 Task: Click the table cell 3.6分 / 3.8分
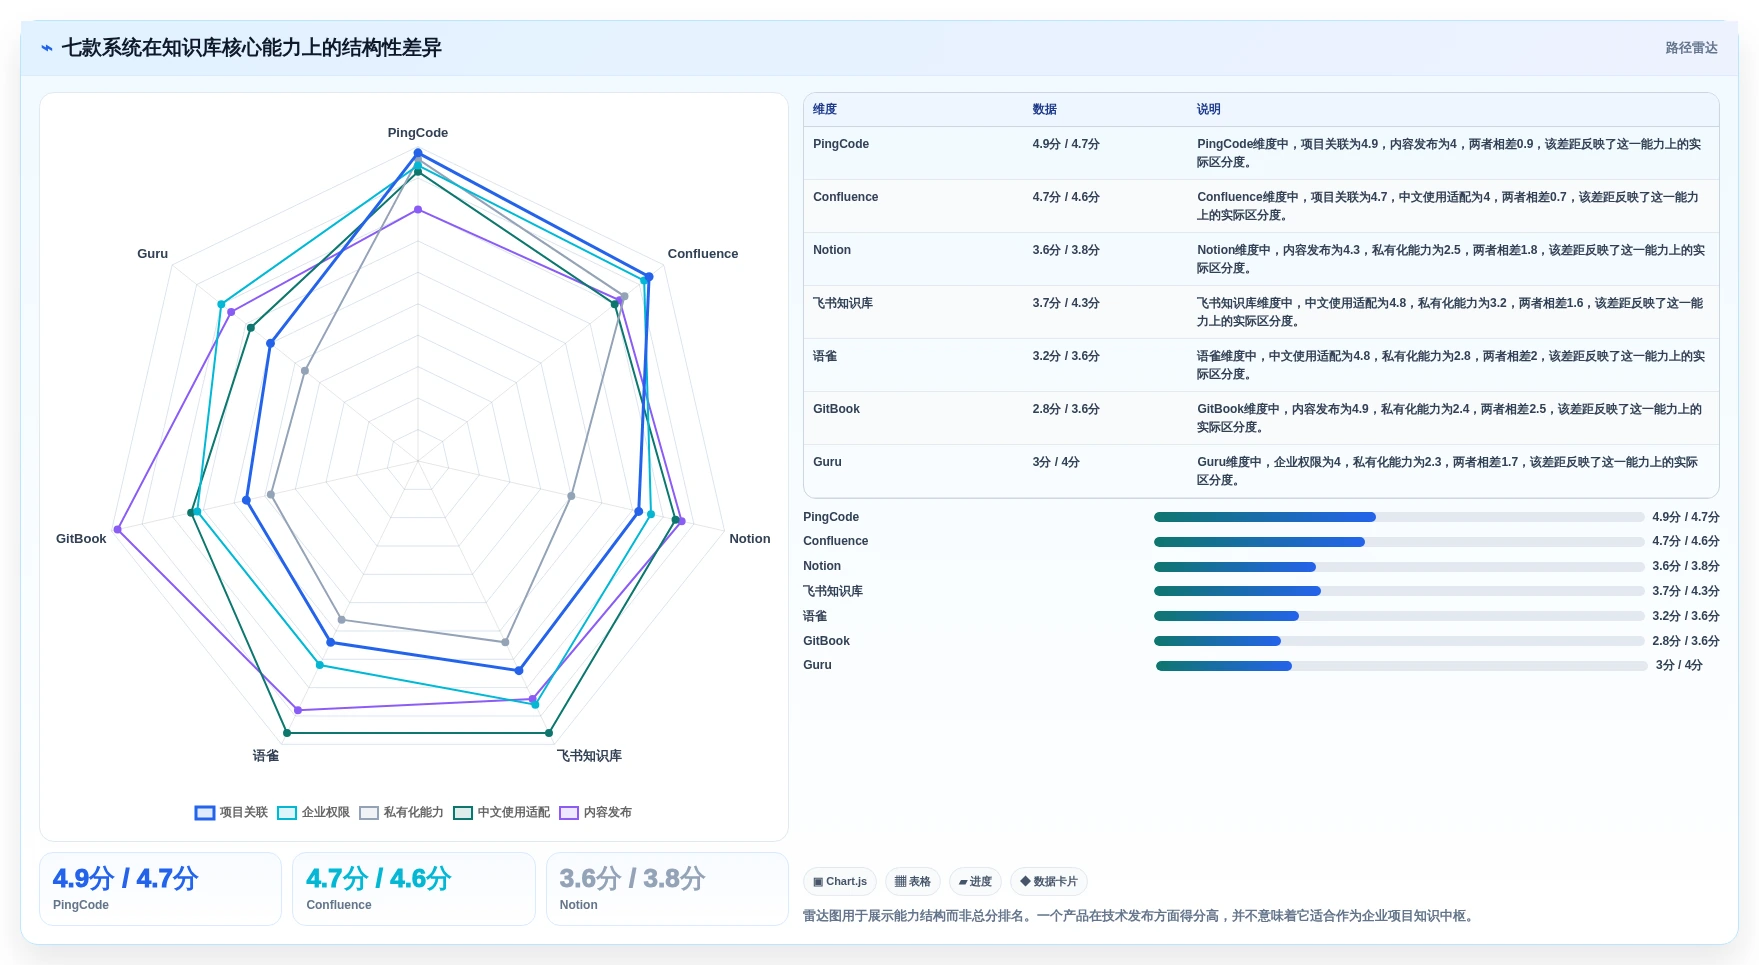[1066, 250]
